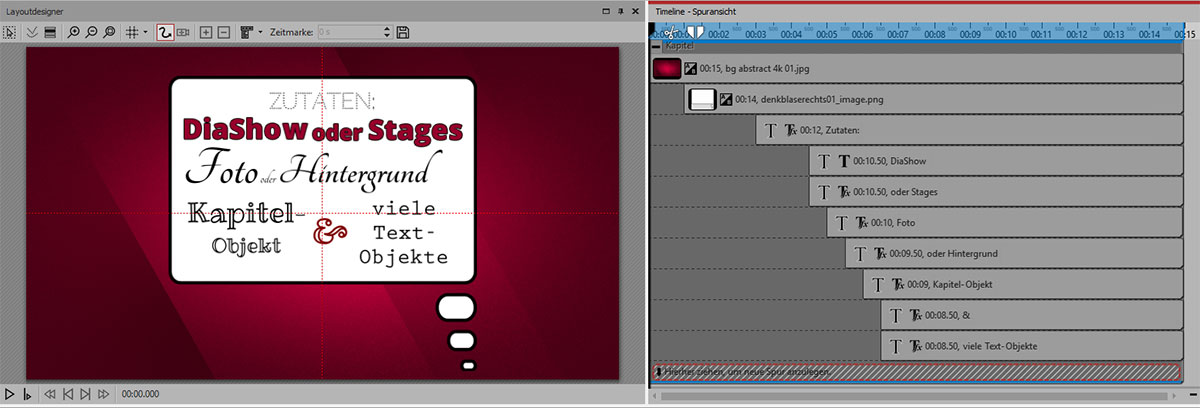
Task: Activate the selection frame tool in Layoutdesigner
Action: tap(9, 32)
